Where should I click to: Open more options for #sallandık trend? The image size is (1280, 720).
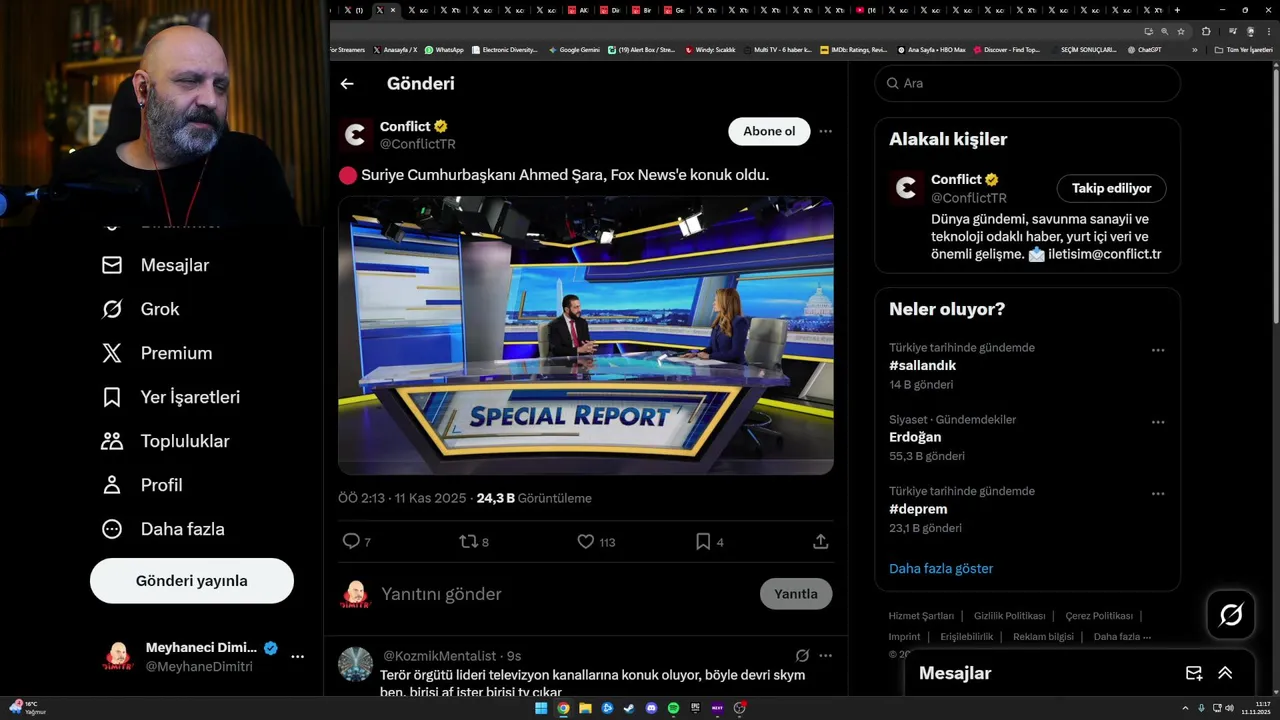1158,350
